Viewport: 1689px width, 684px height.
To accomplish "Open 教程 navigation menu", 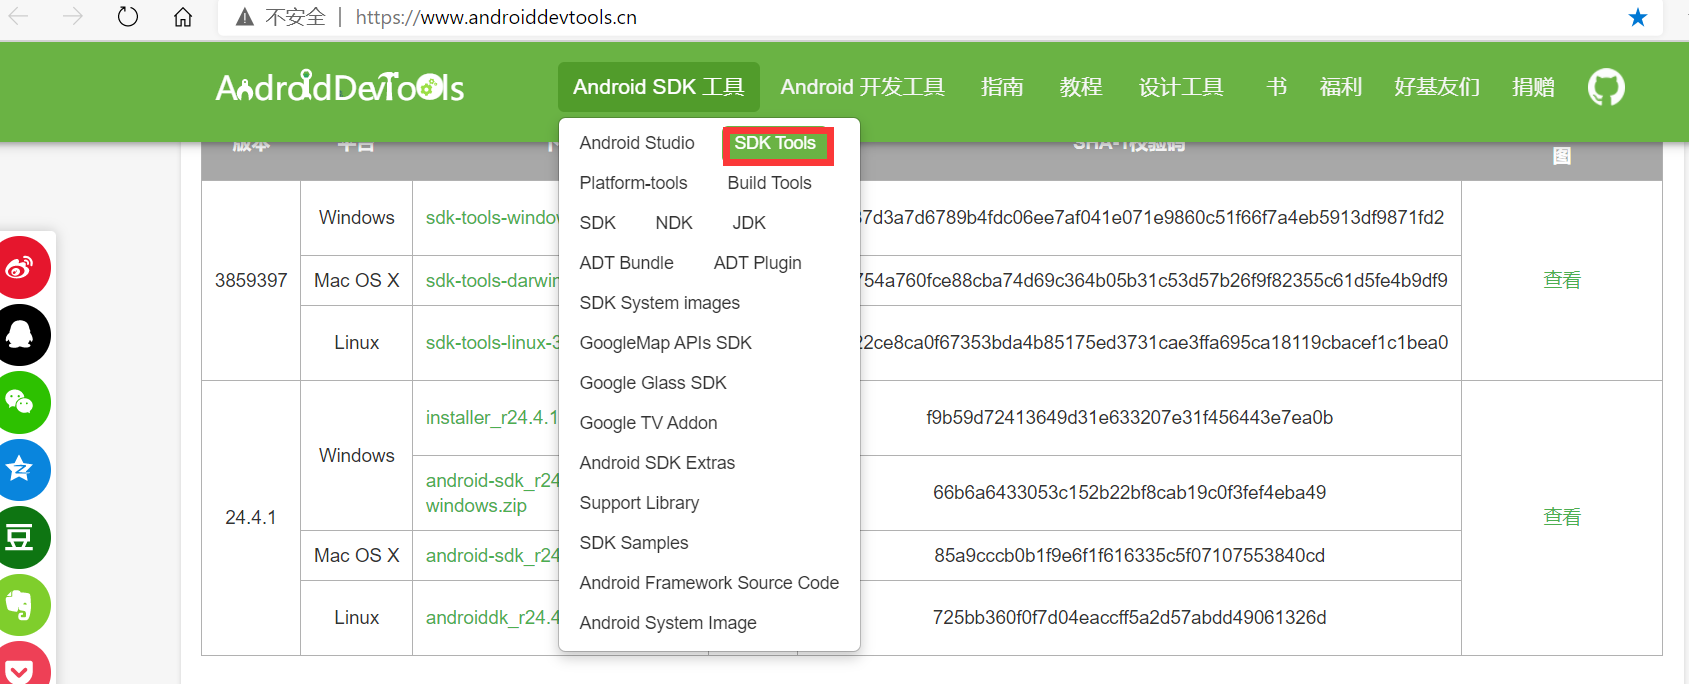I will (x=1081, y=87).
